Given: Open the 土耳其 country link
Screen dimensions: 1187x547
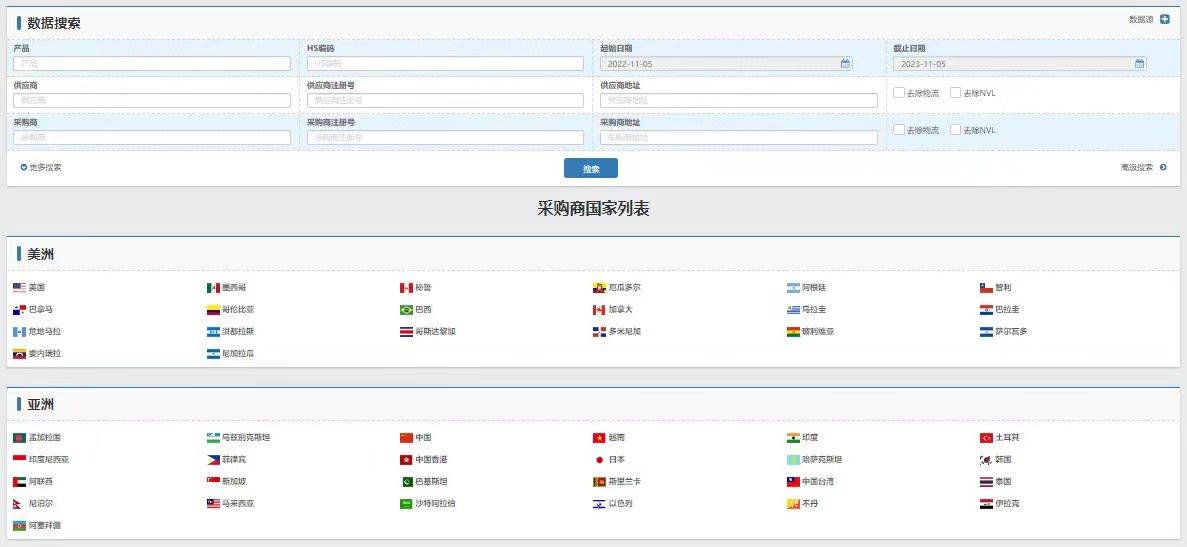Looking at the screenshot, I should point(1006,438).
